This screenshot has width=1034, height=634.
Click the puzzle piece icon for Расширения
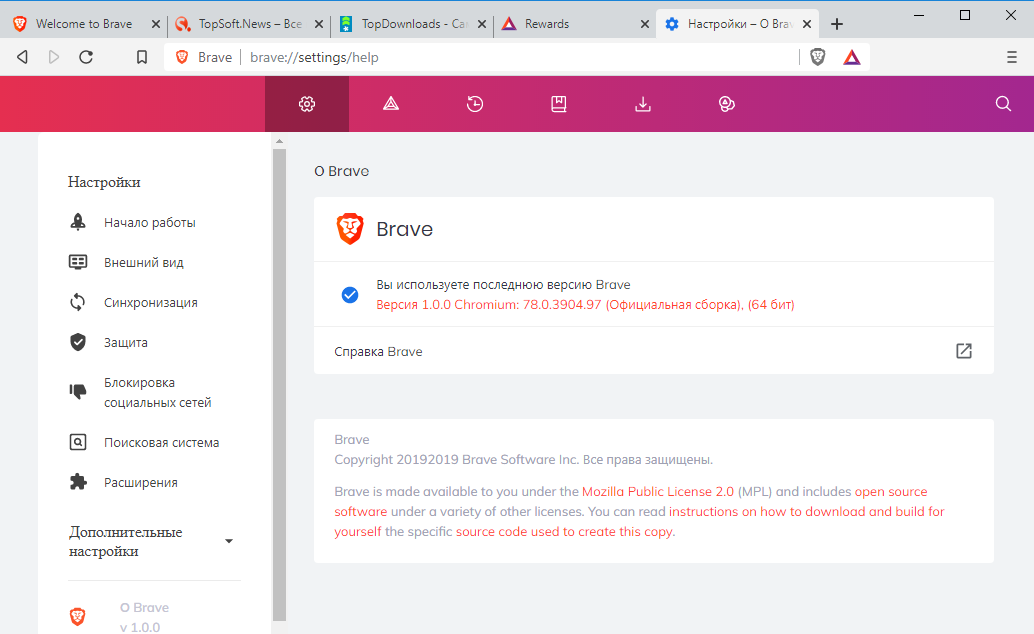[78, 482]
